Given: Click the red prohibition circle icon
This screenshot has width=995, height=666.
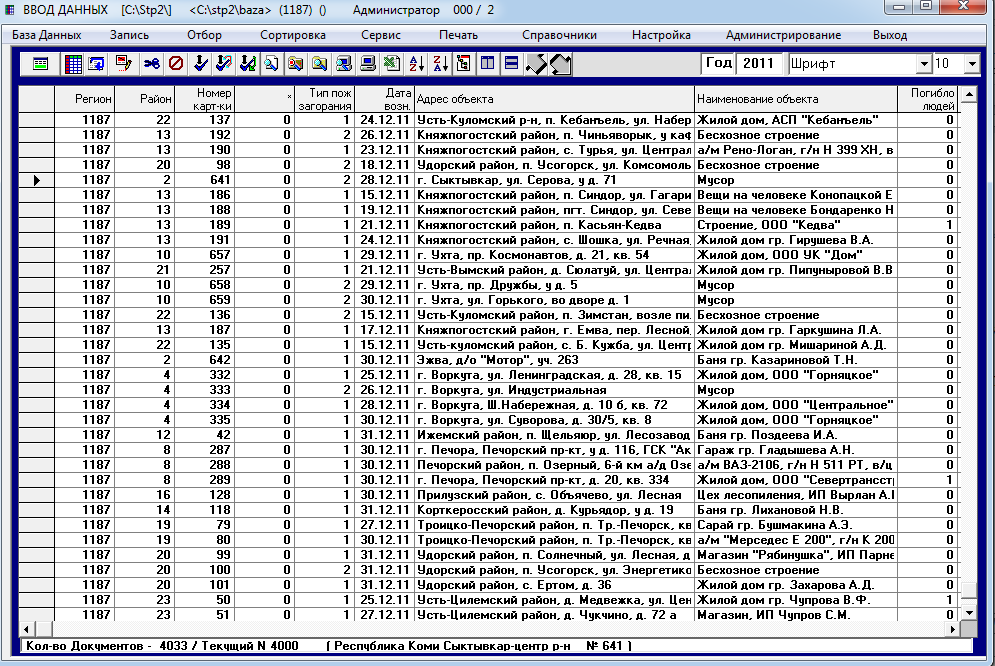Looking at the screenshot, I should 176,63.
